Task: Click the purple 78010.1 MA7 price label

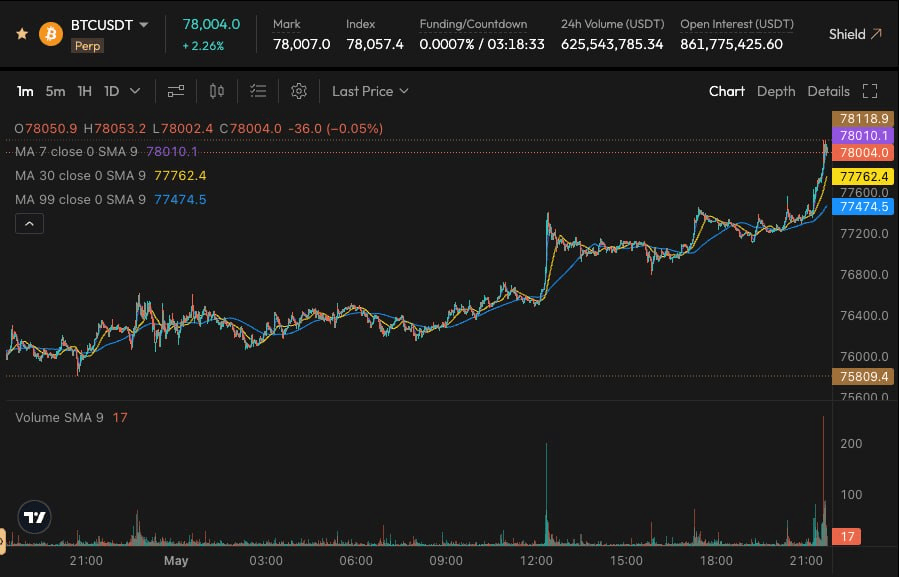Action: 863,136
